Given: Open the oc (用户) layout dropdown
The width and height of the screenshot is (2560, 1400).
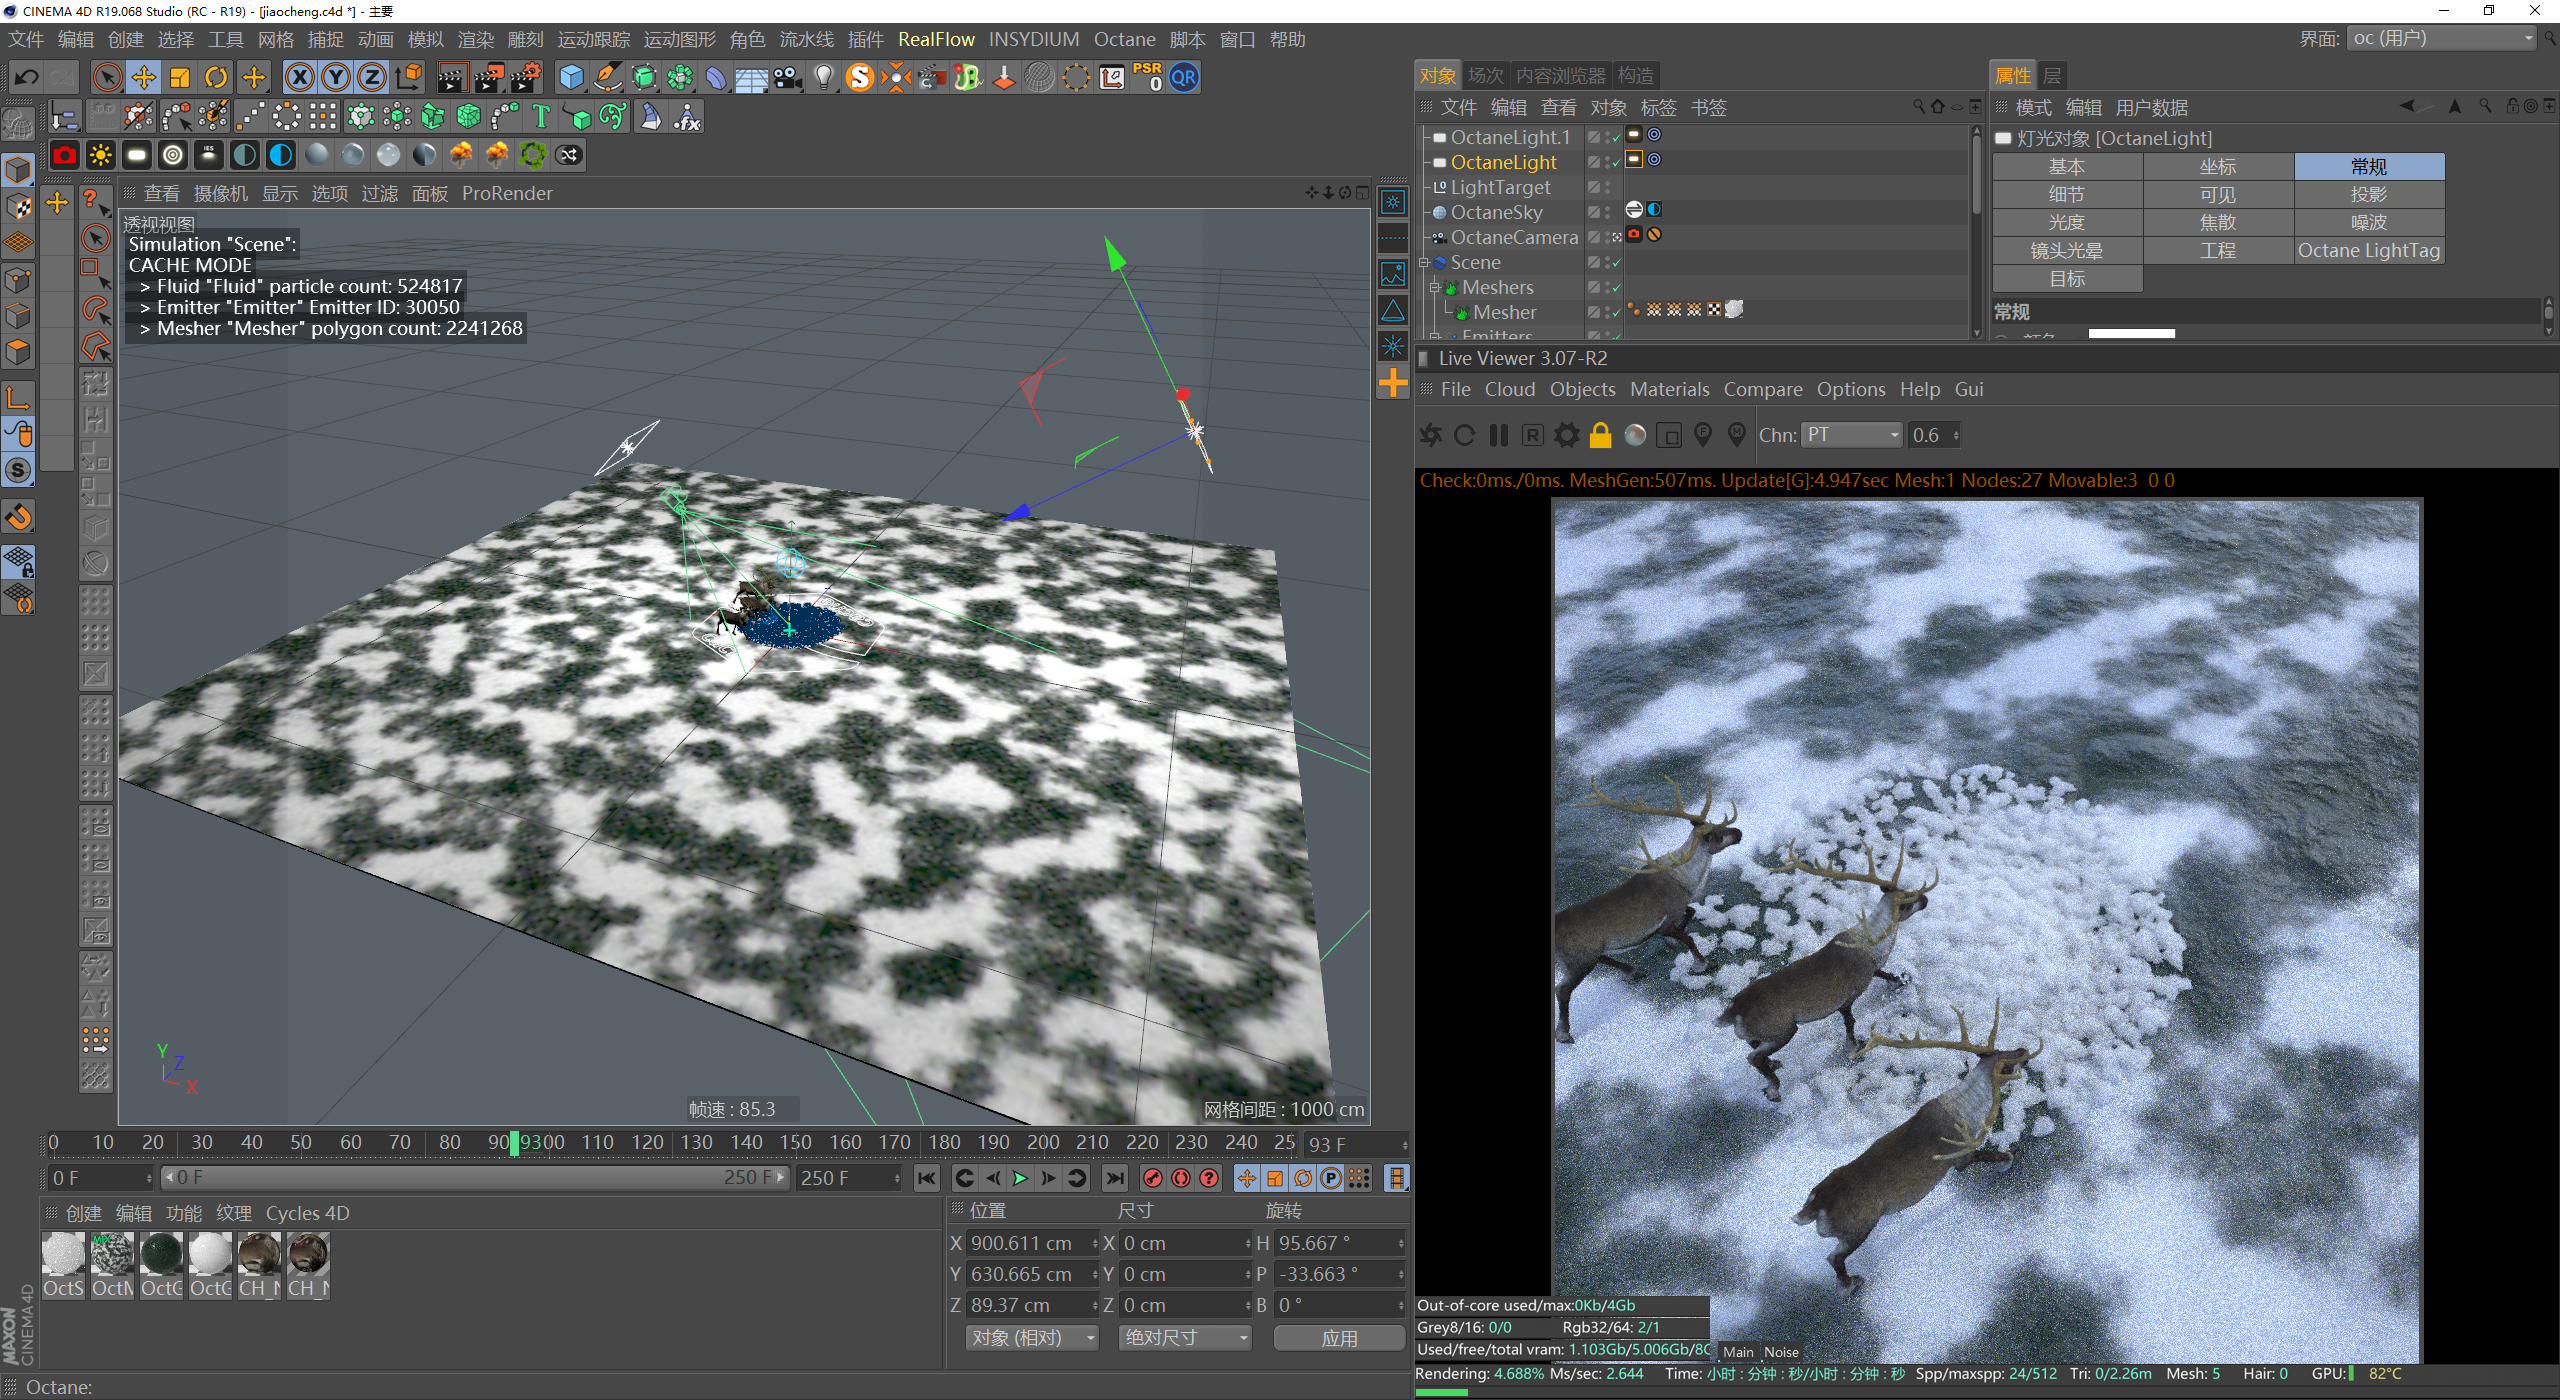Looking at the screenshot, I should coord(2441,38).
